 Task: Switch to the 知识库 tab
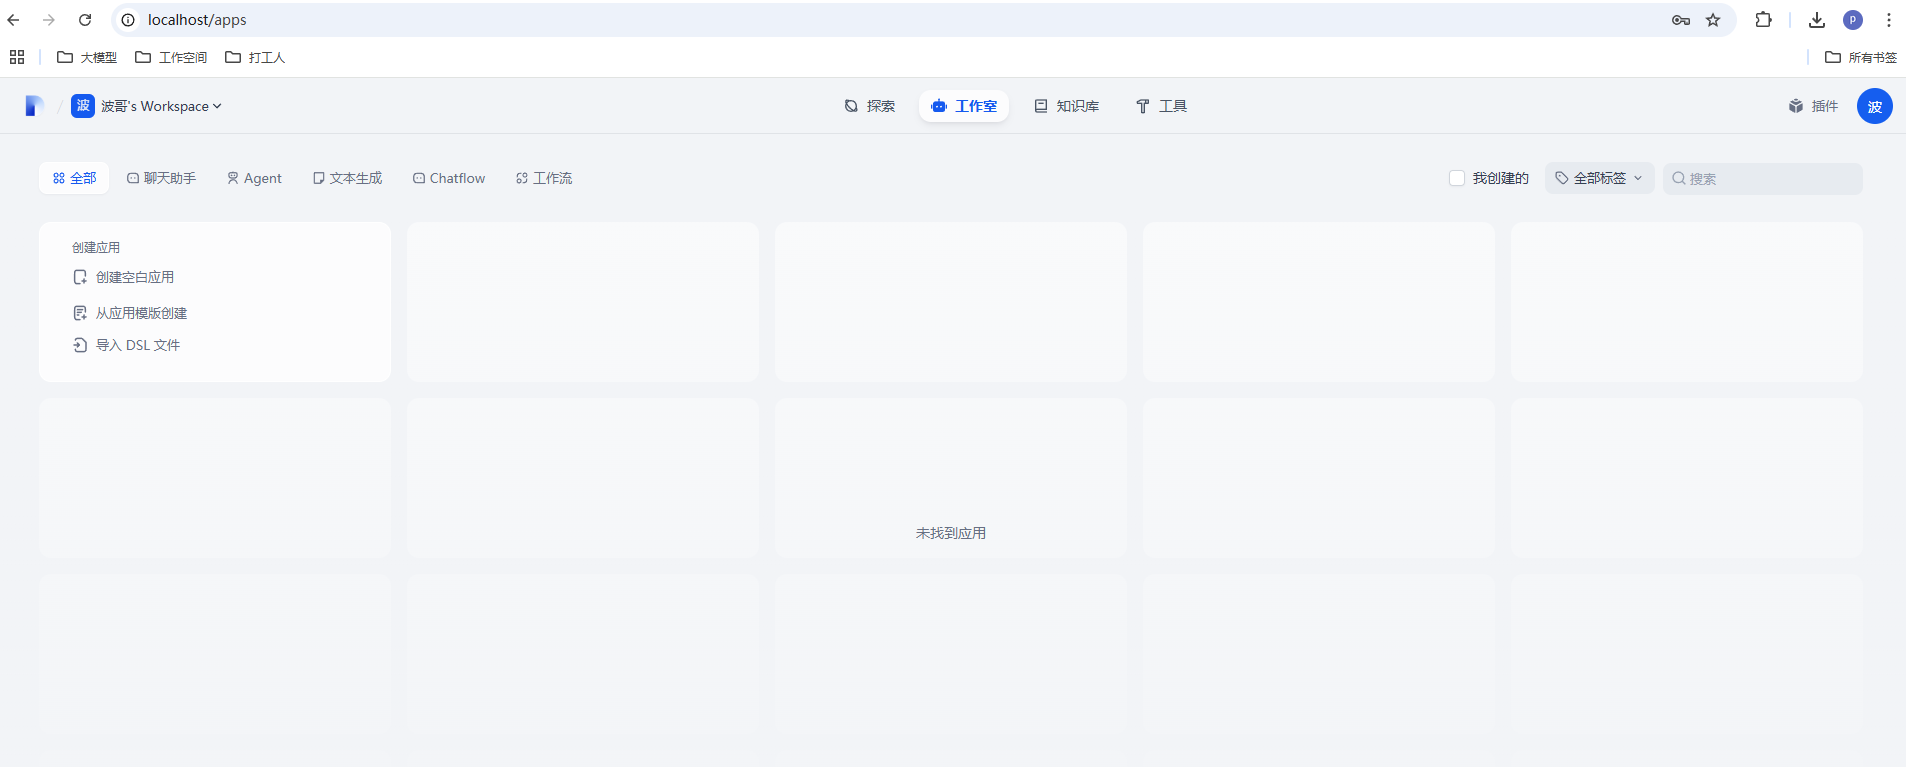(x=1066, y=106)
